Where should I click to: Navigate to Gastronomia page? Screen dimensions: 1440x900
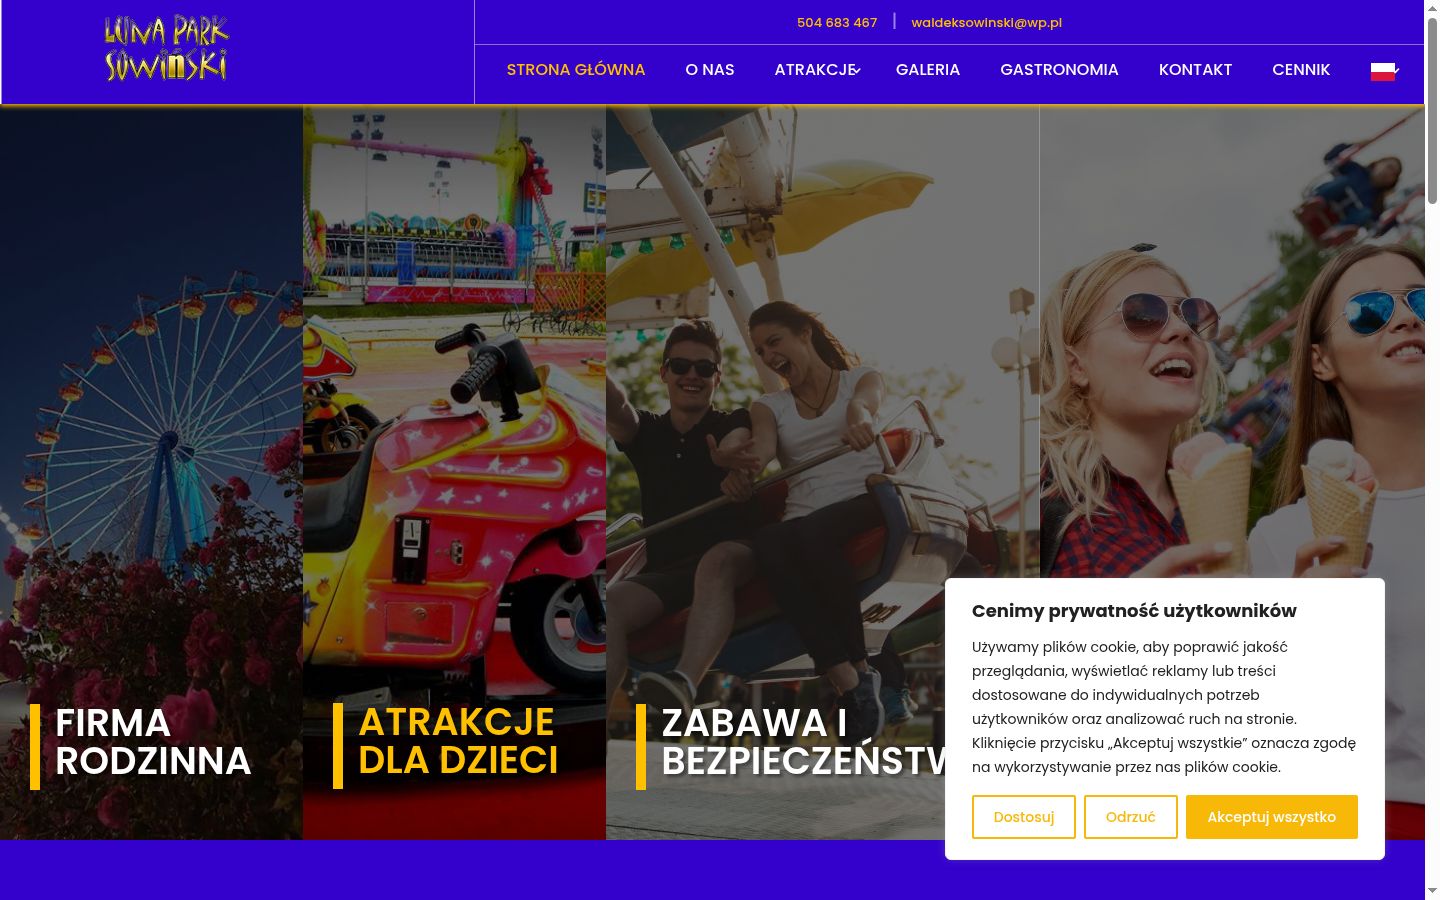pyautogui.click(x=1059, y=70)
